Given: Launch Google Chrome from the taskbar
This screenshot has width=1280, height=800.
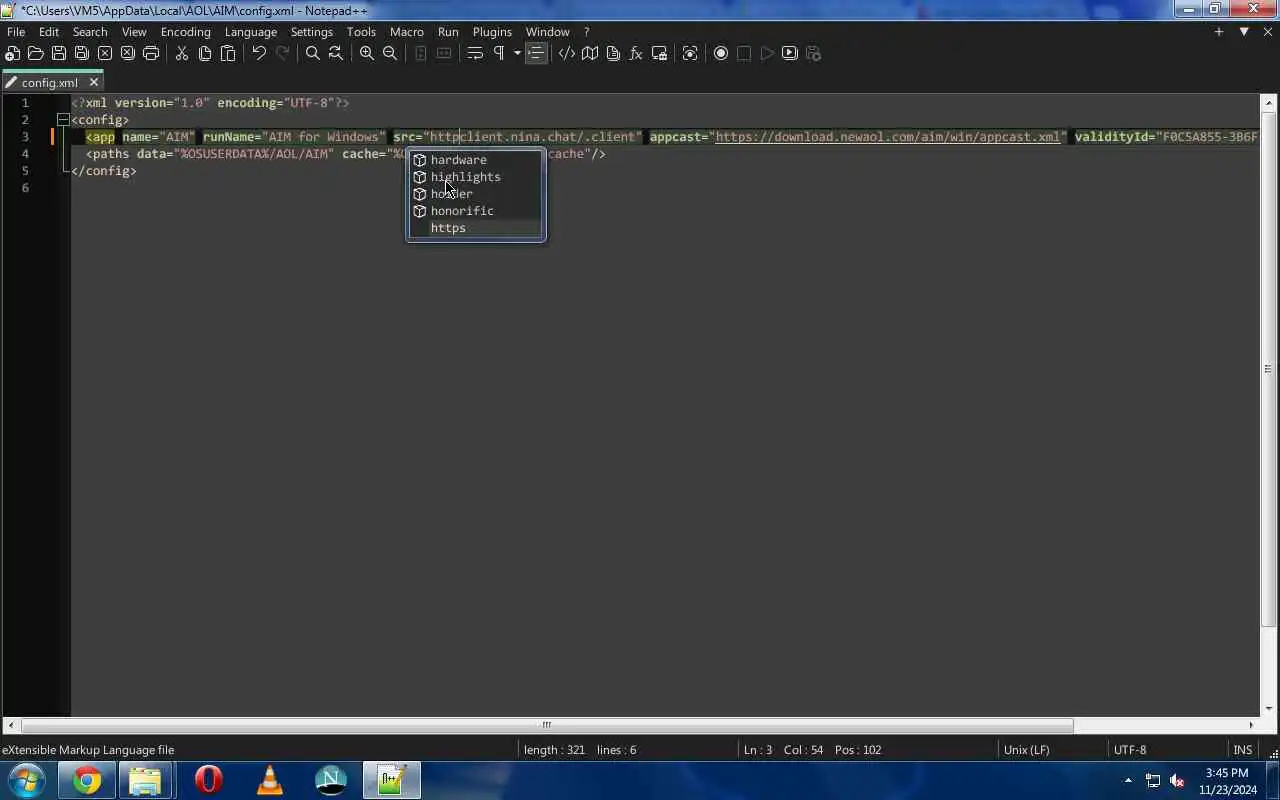Looking at the screenshot, I should tap(87, 780).
